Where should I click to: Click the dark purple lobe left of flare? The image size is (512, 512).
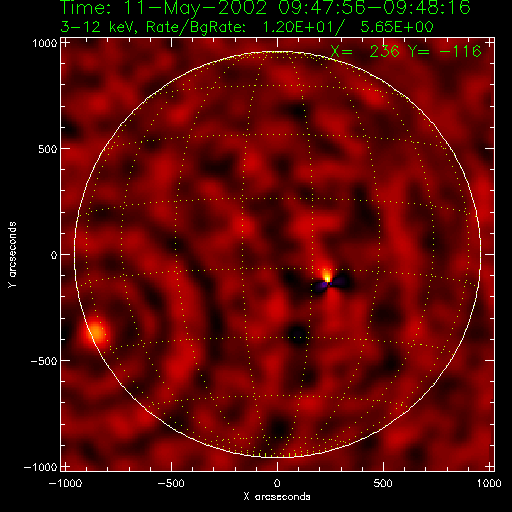319,287
